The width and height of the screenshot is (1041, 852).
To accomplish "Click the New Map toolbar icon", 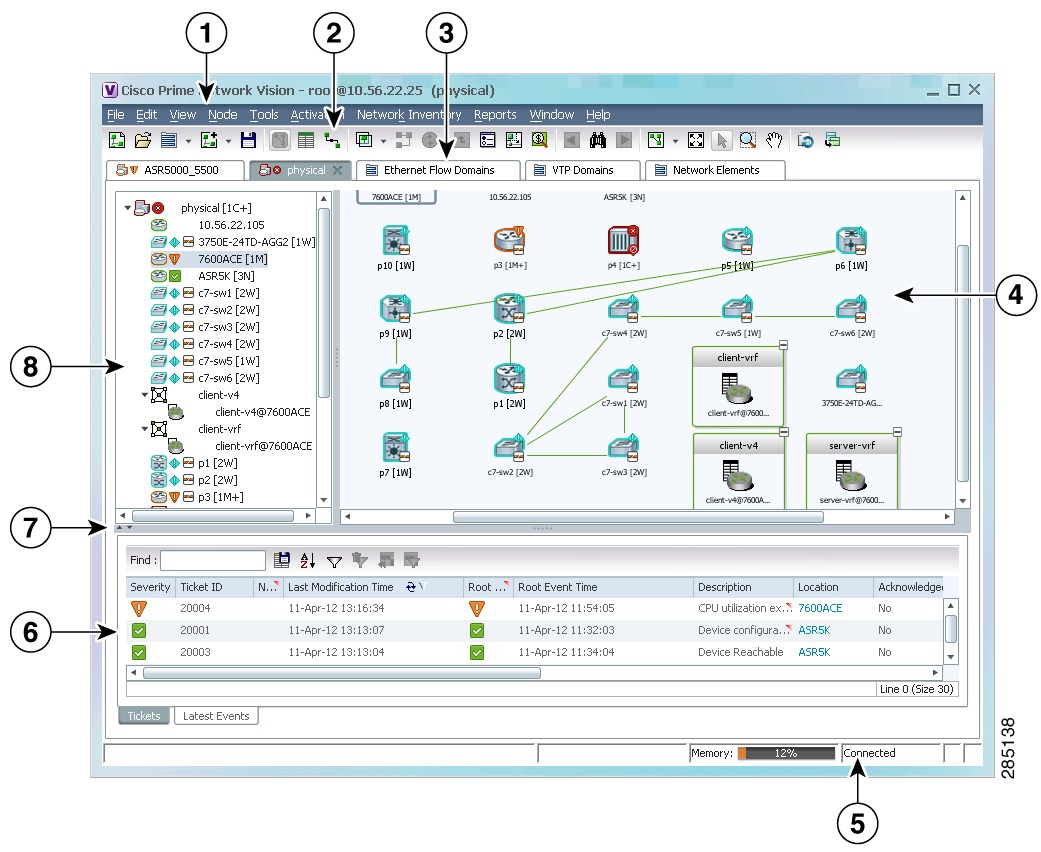I will click(117, 140).
